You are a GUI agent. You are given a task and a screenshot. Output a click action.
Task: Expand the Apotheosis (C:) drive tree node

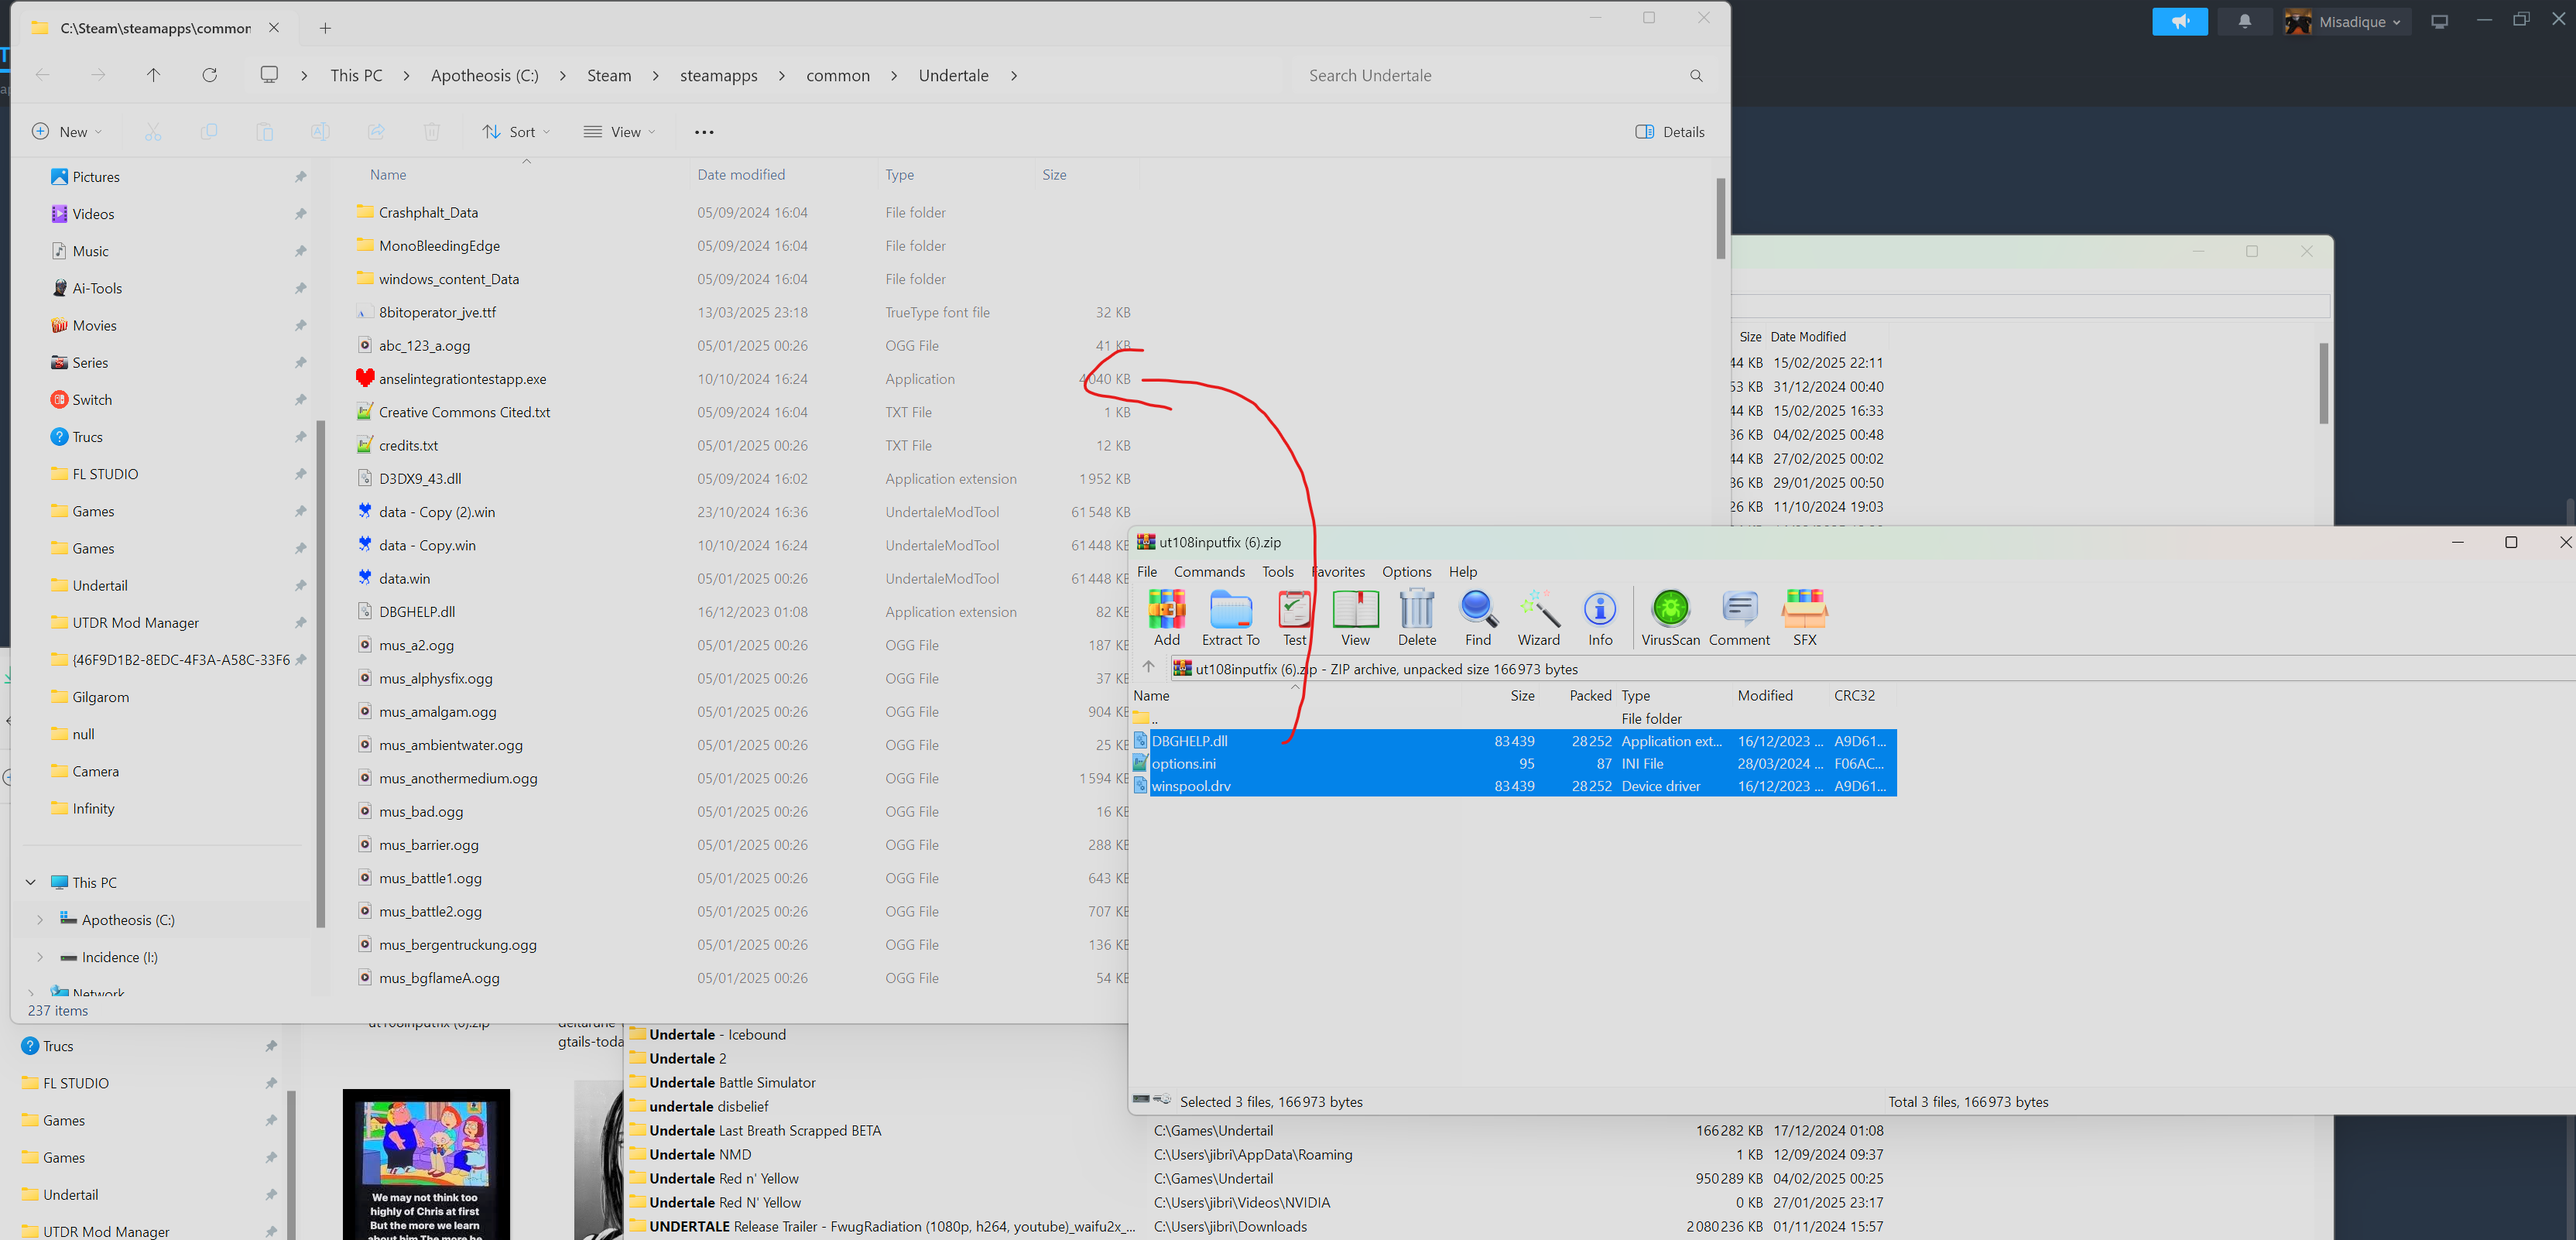pyautogui.click(x=40, y=920)
